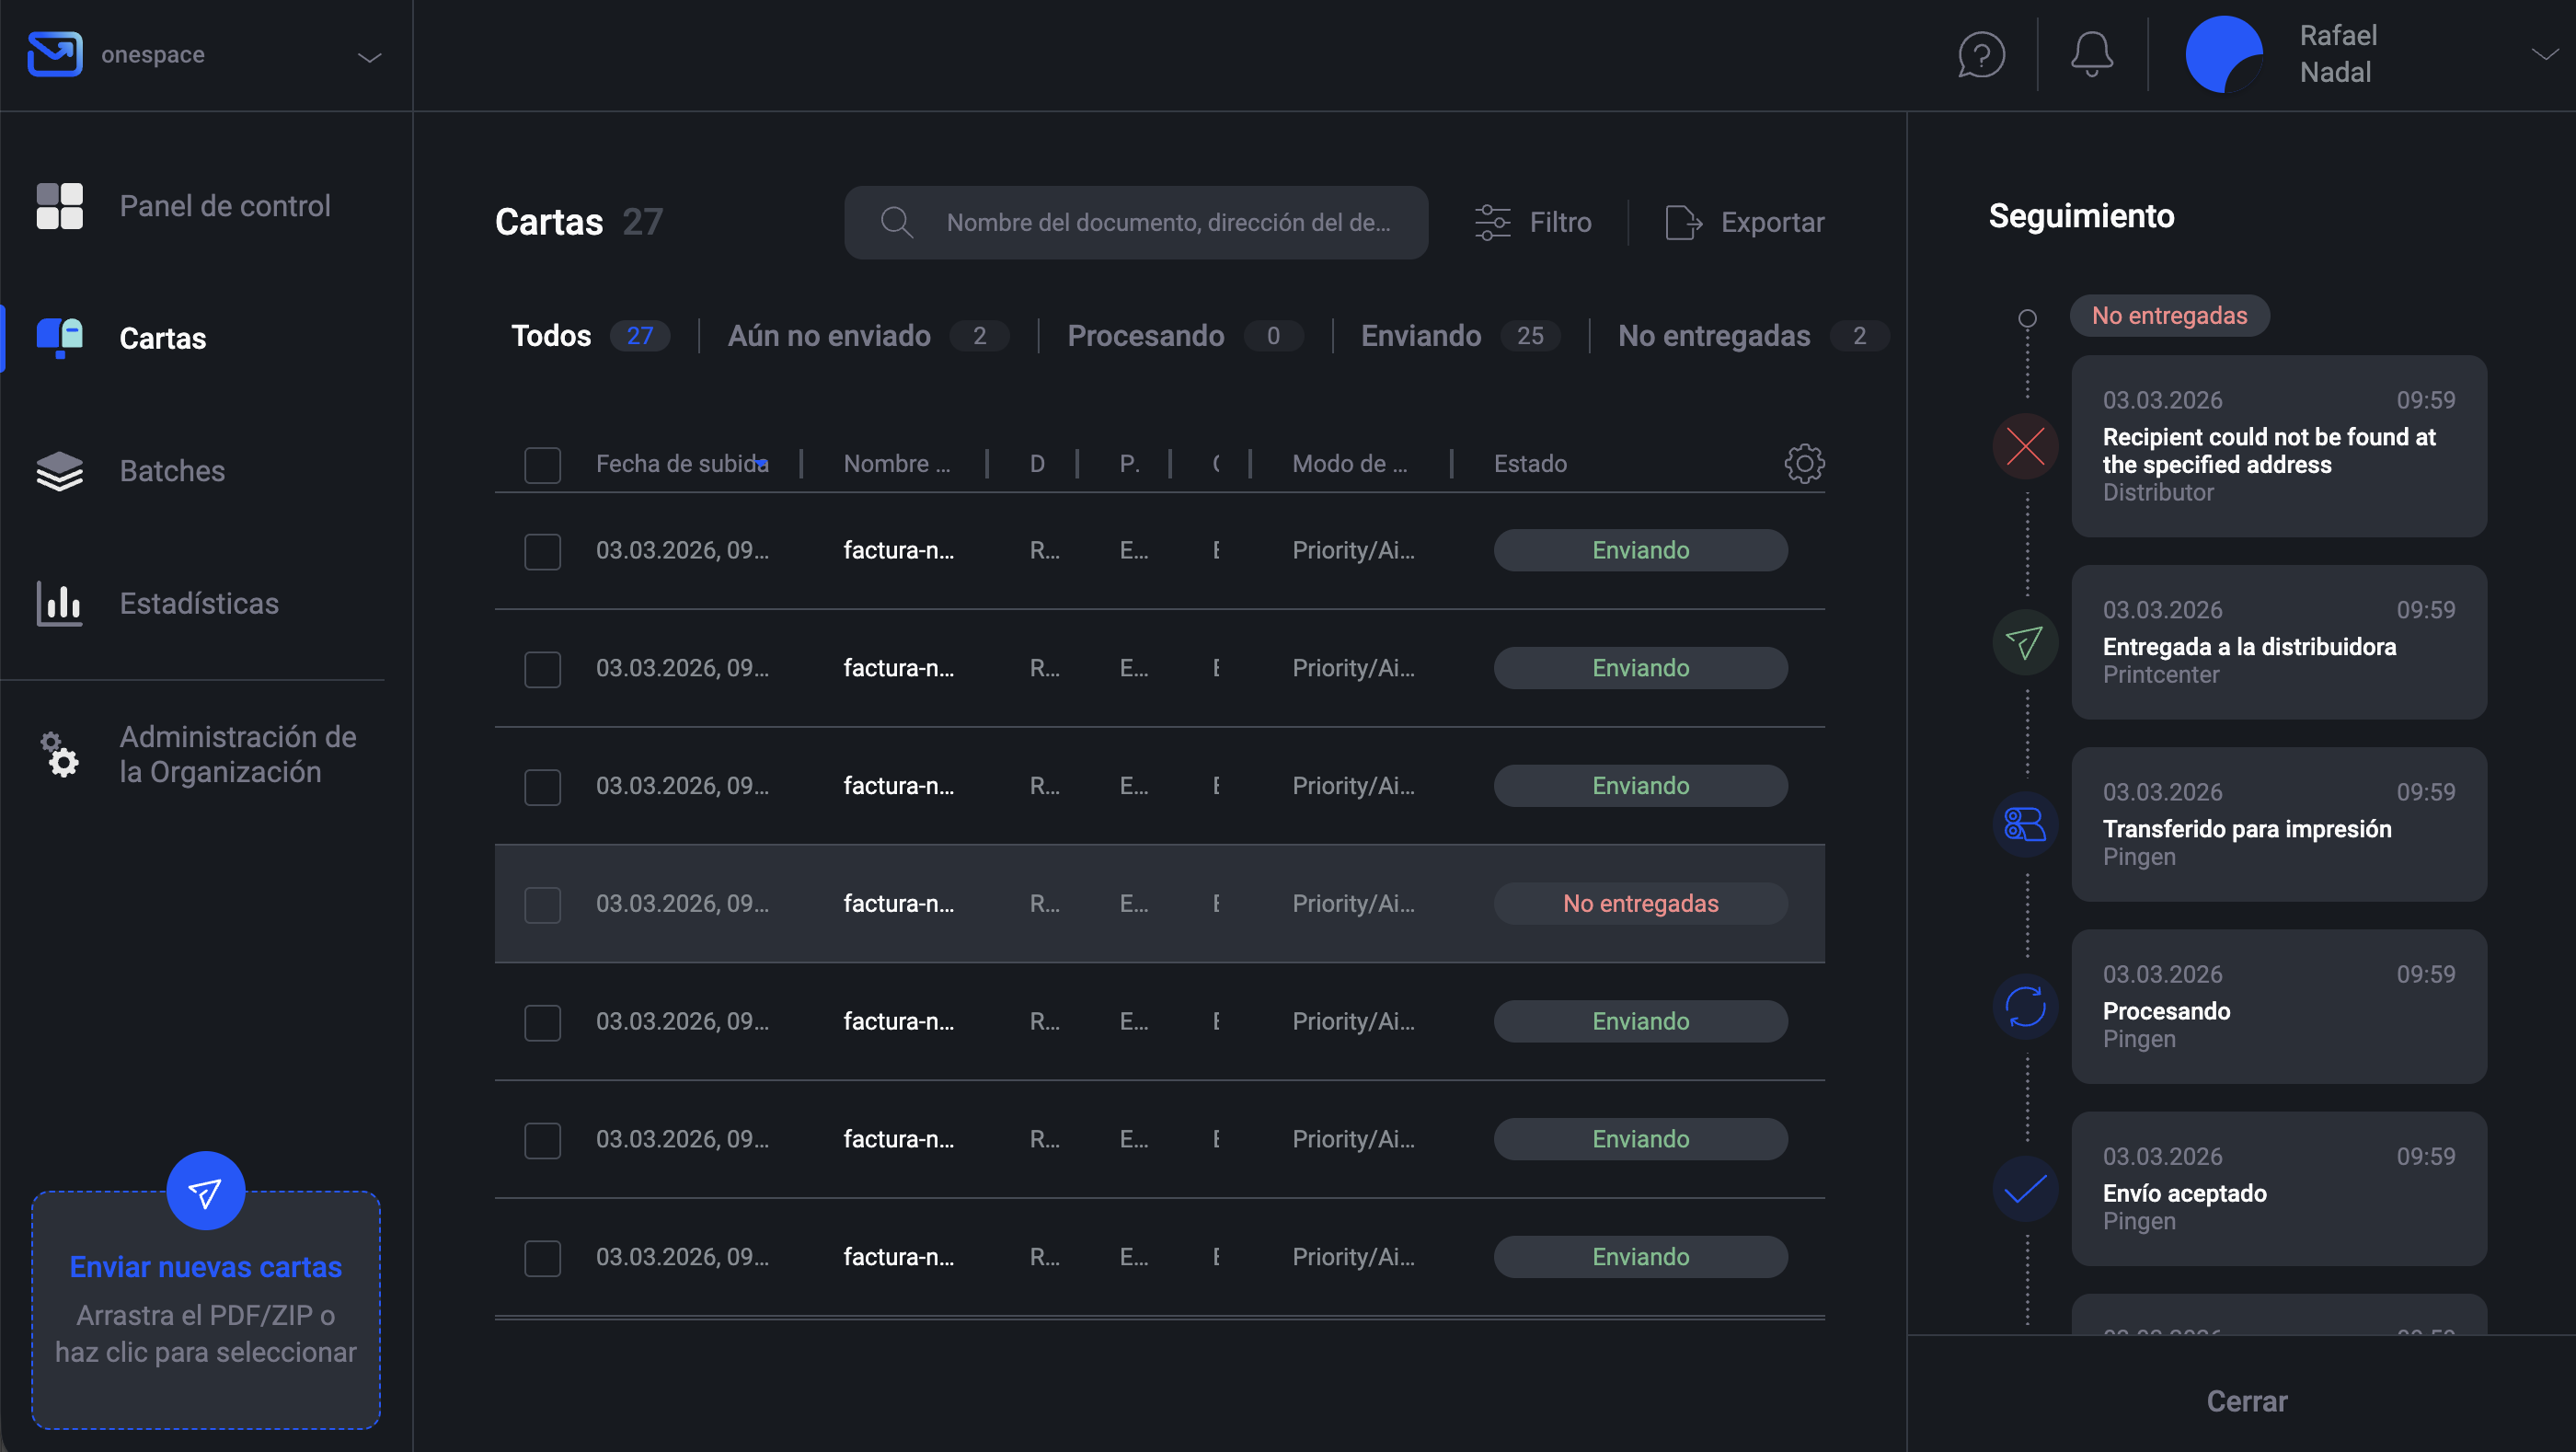
Task: Sort by Fecha de subida column
Action: pyautogui.click(x=681, y=464)
